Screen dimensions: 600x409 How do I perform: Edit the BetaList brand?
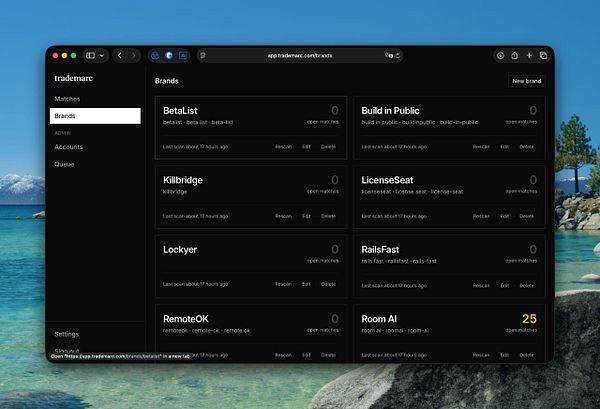click(x=306, y=147)
